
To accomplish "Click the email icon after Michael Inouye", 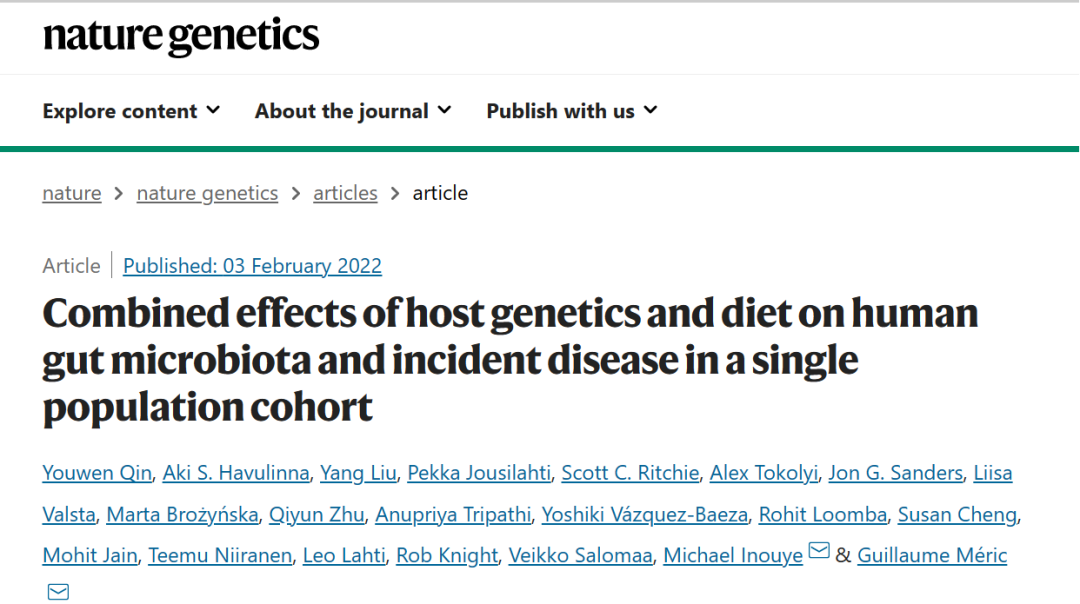I will click(x=819, y=551).
